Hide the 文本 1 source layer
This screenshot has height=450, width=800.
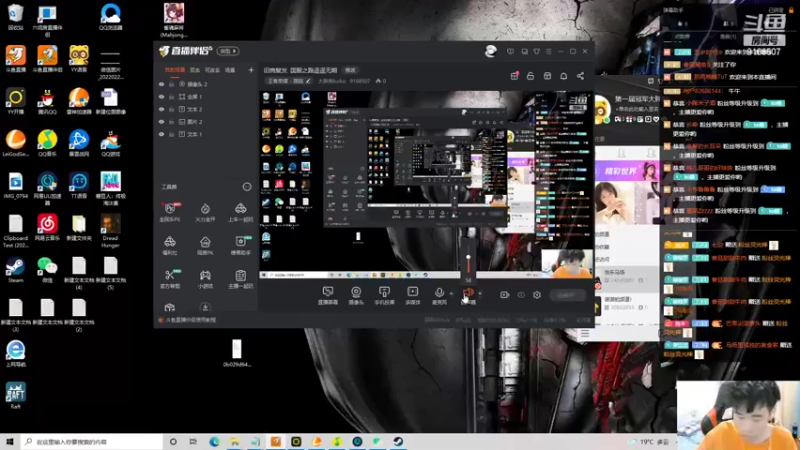click(161, 134)
